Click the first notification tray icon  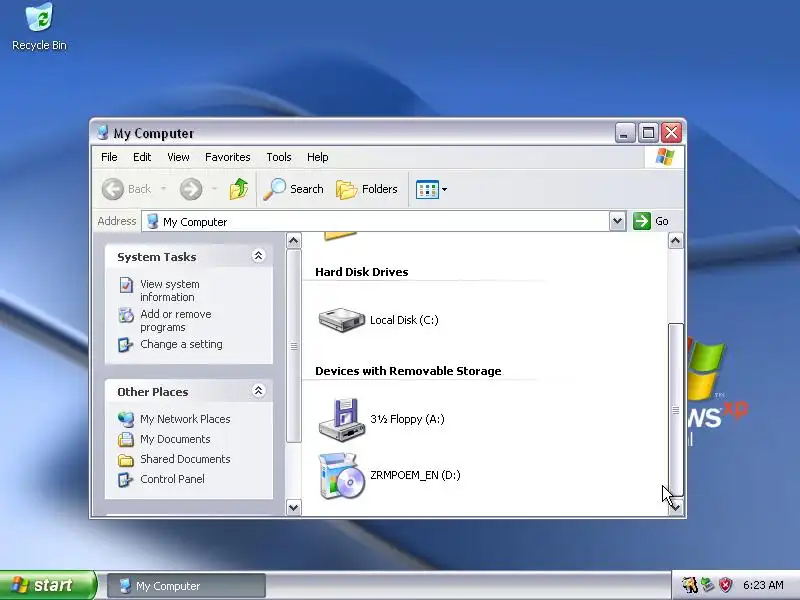pos(689,585)
